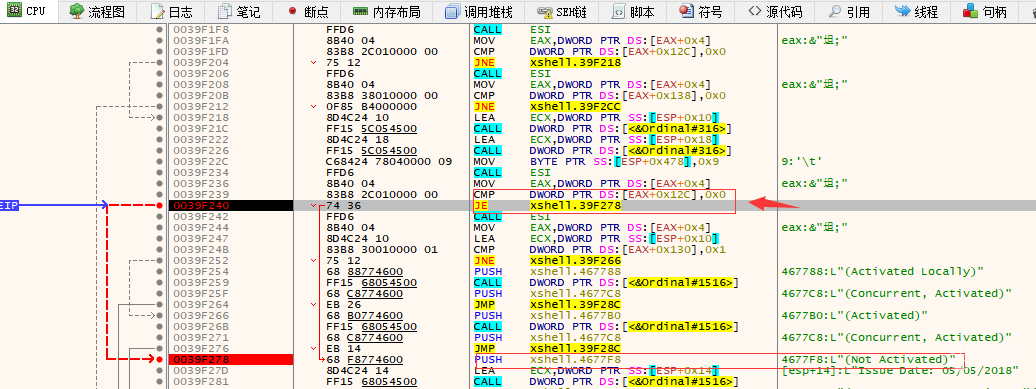The height and width of the screenshot is (389, 1036).
Task: Click opcode bytes C68424 78040000 09
Action: click(x=389, y=161)
